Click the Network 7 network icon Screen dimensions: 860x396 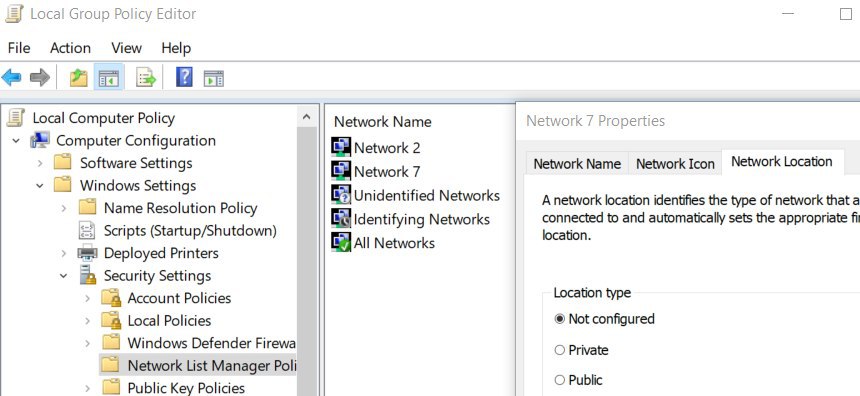coord(341,171)
